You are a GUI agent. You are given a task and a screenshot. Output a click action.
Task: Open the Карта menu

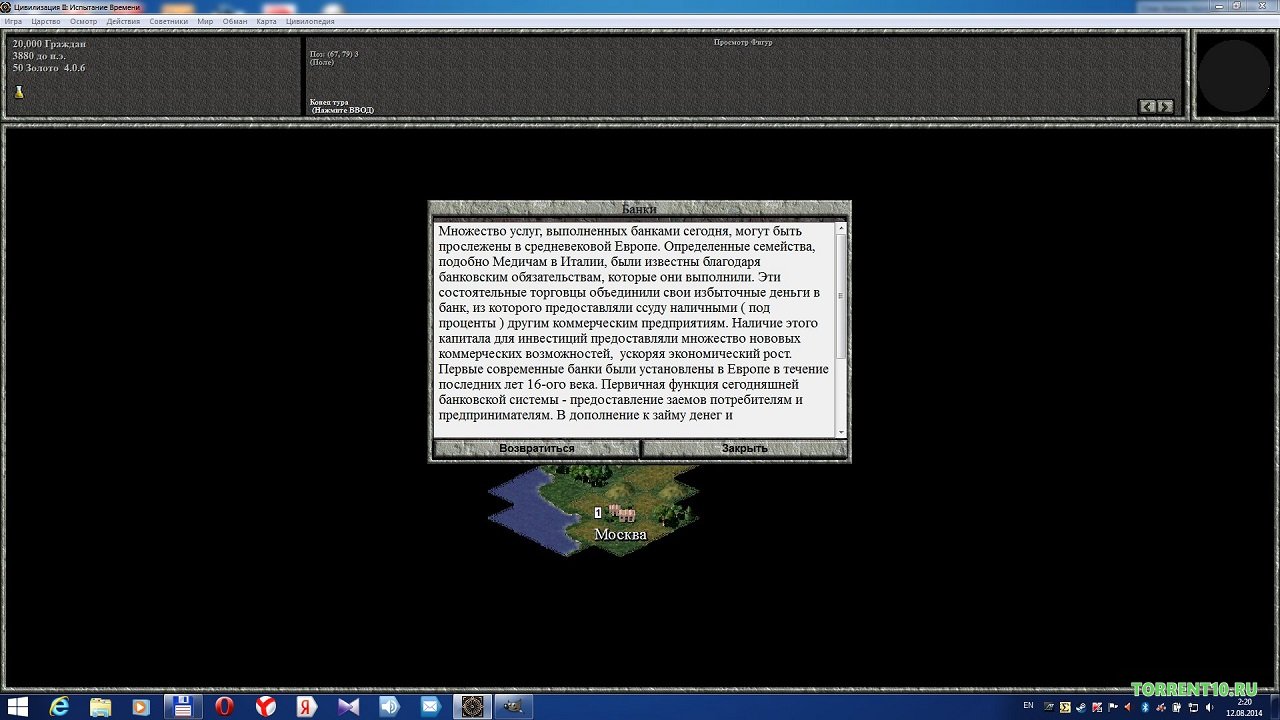coord(266,21)
